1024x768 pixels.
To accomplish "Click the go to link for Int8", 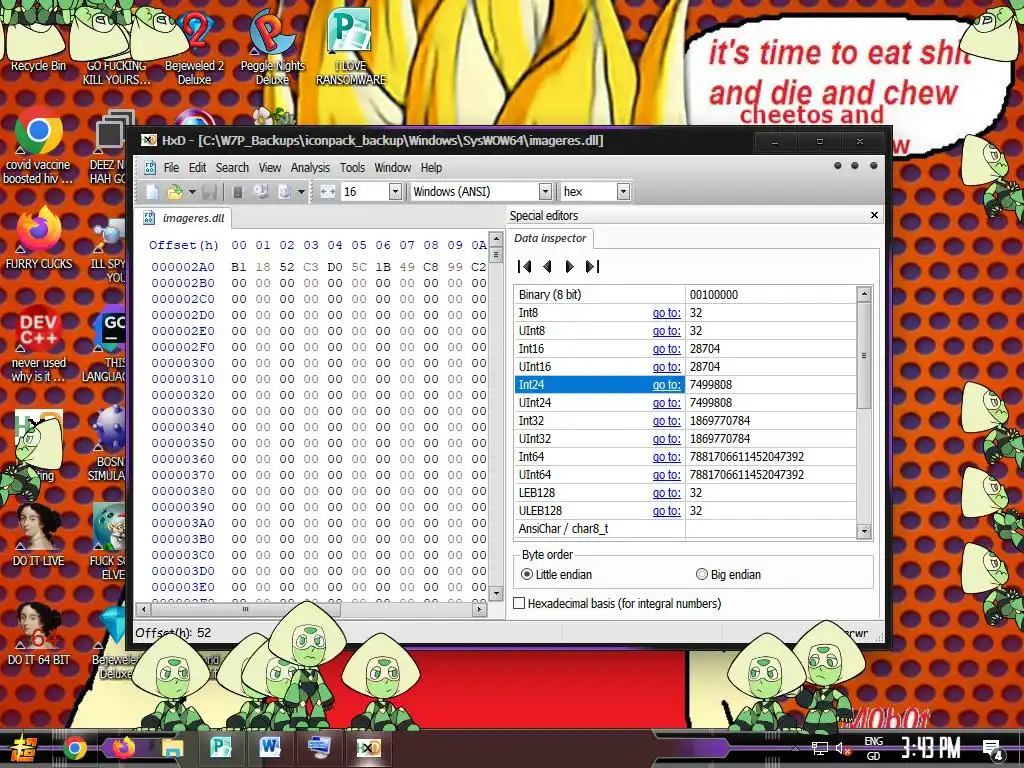I will (666, 313).
